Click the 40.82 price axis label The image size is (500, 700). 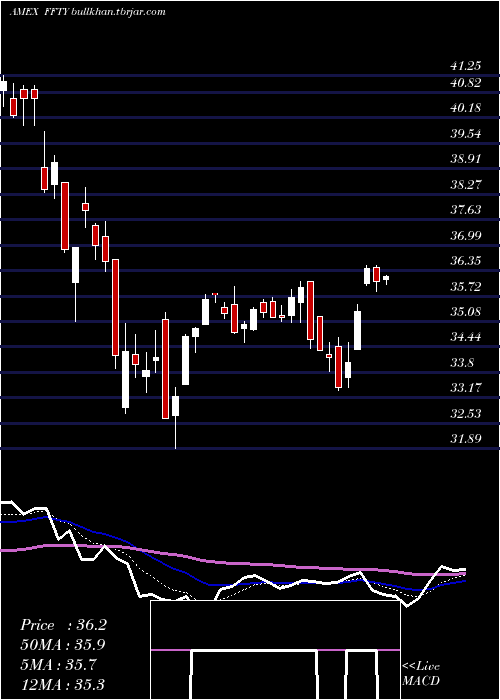(x=465, y=83)
